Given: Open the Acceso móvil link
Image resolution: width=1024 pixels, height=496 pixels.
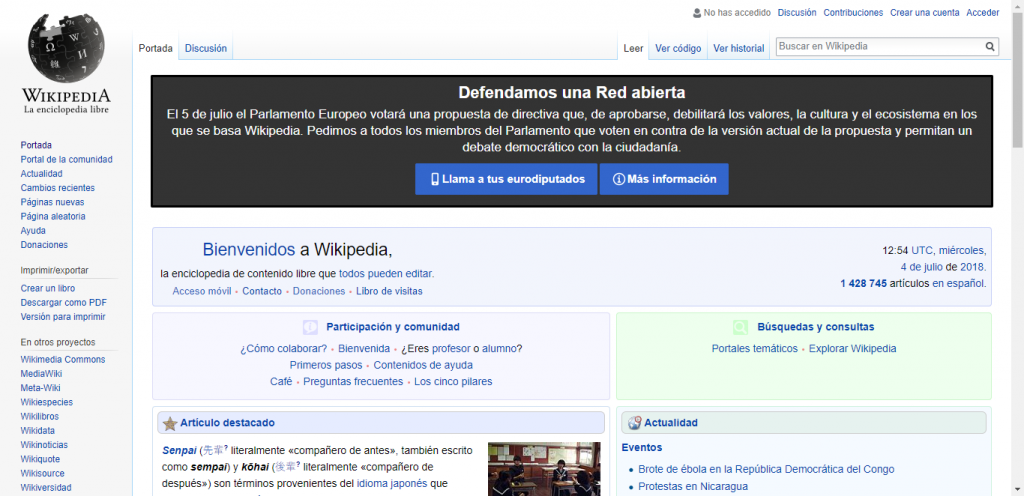Looking at the screenshot, I should [x=202, y=292].
